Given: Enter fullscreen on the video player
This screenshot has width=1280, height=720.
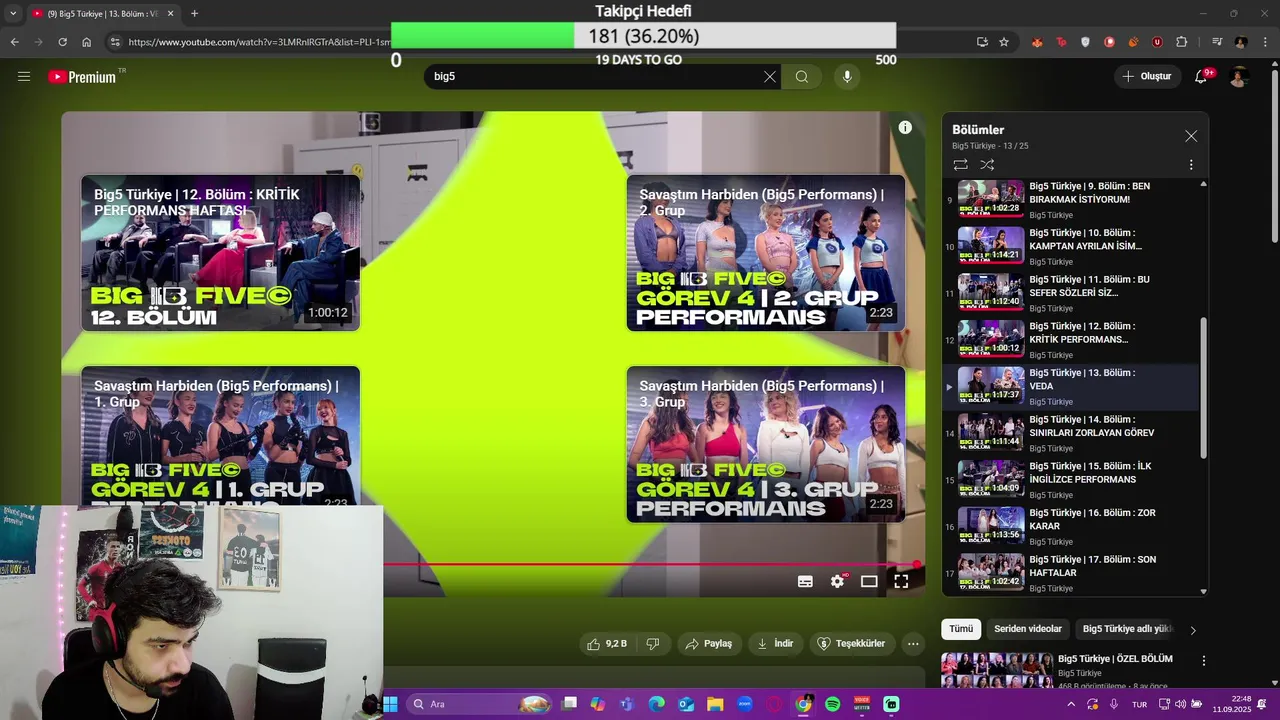Looking at the screenshot, I should 901,581.
